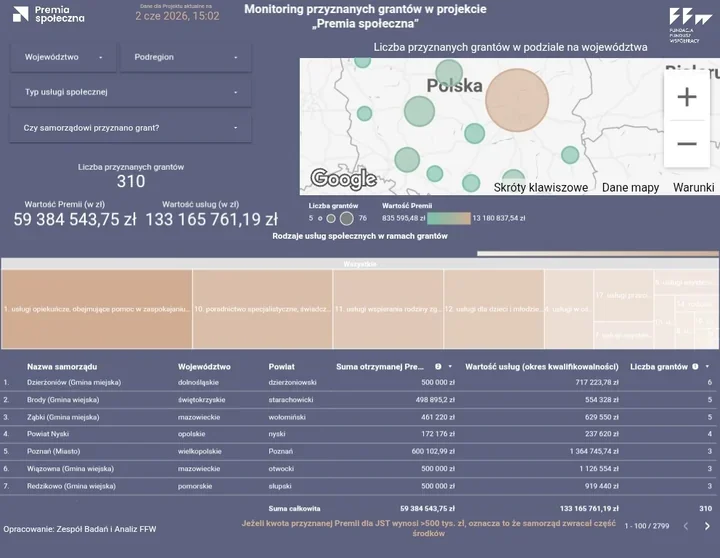Click value 1 364 745,74 zł

594,451
